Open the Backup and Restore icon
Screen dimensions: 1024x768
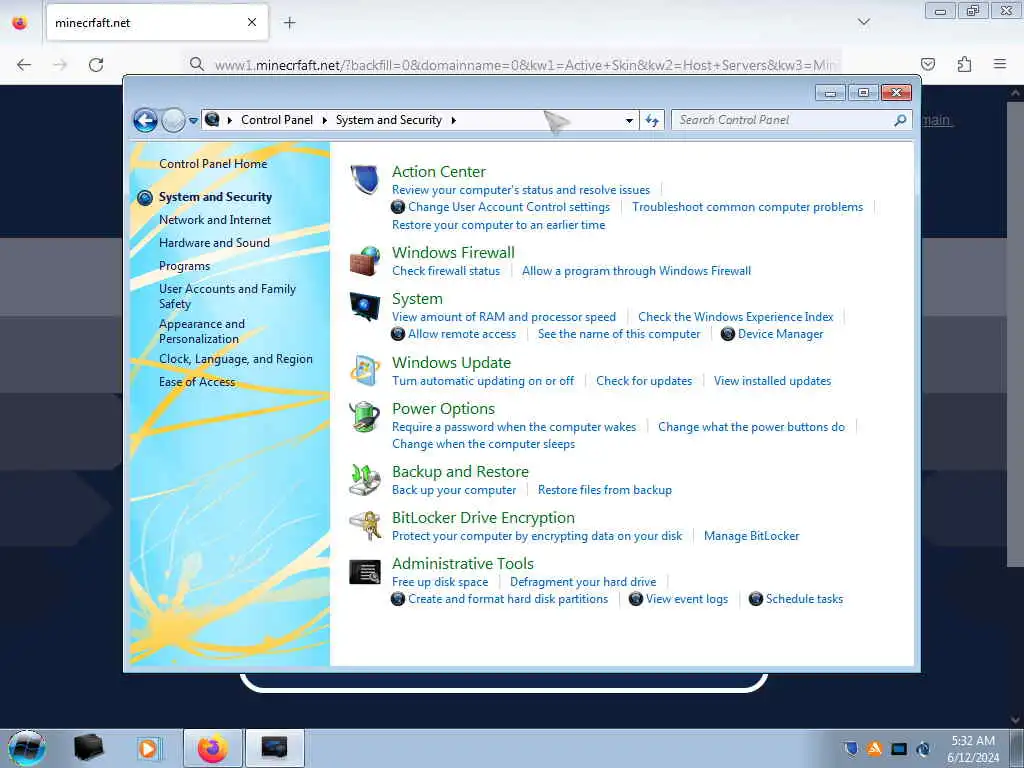coord(364,480)
